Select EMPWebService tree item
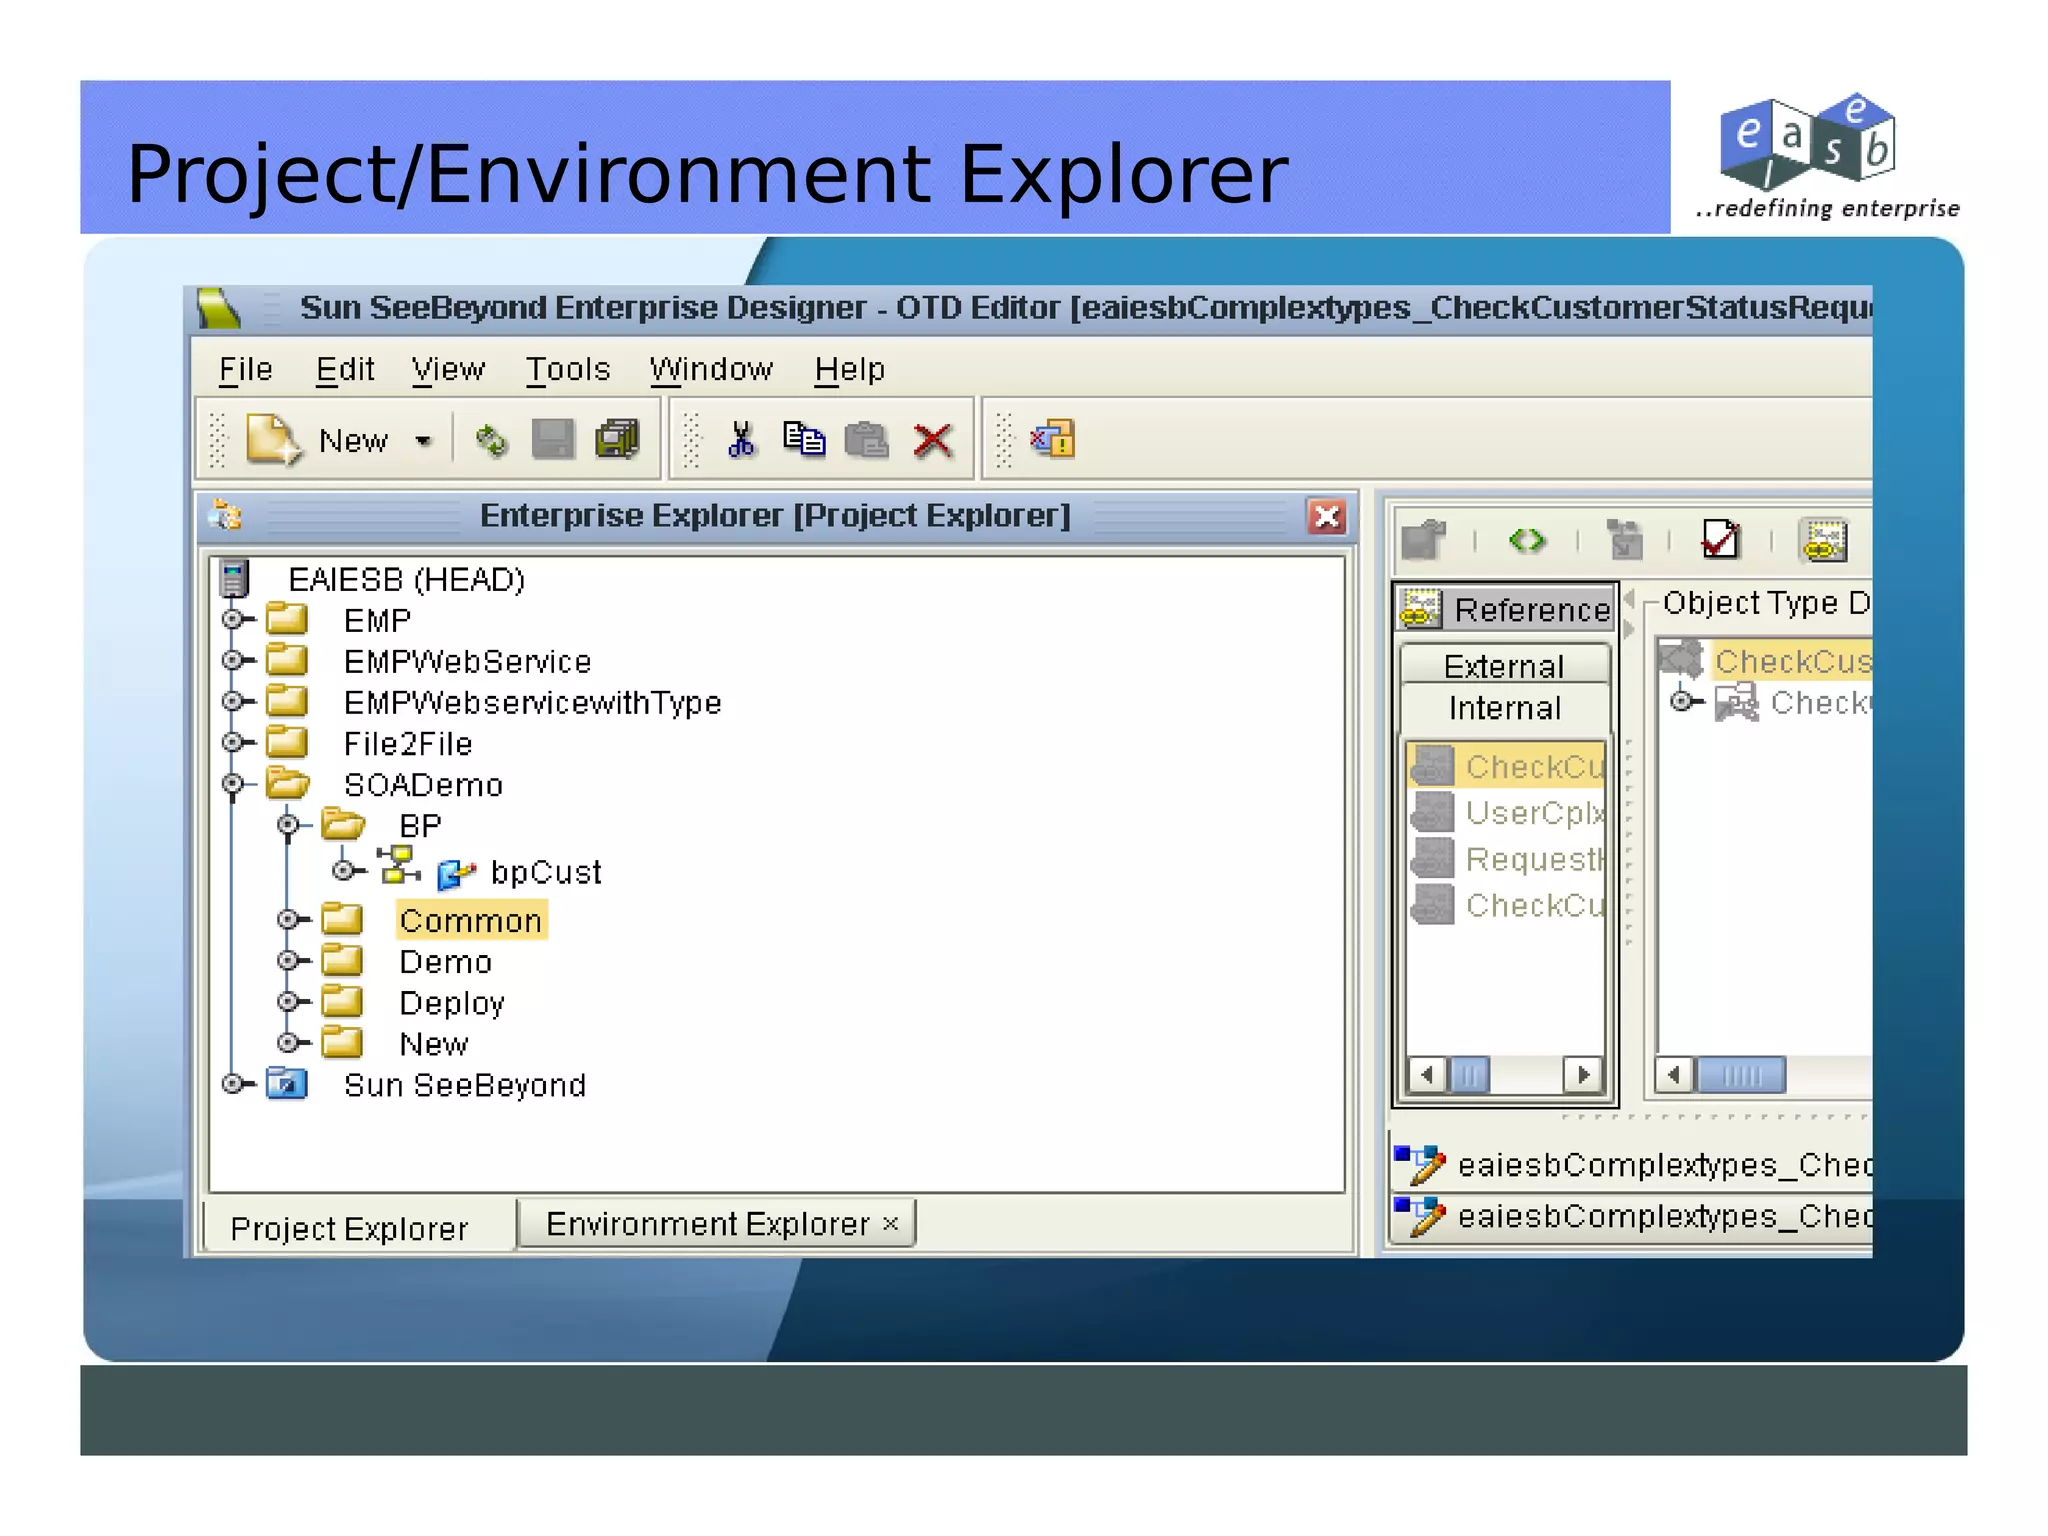Screen dimensions: 2048x1536 [467, 661]
